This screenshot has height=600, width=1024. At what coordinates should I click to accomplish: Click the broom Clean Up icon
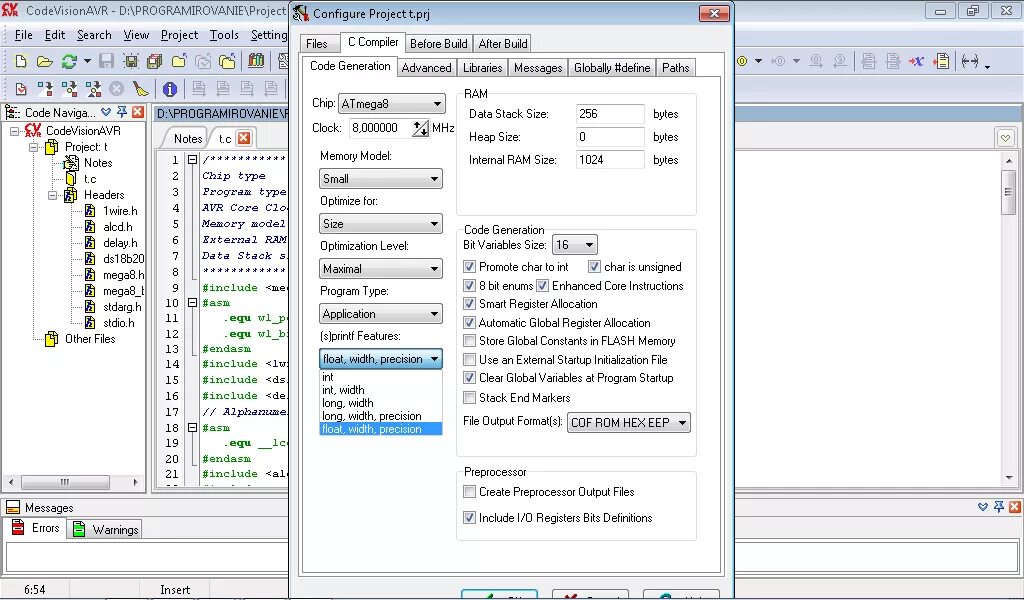(x=140, y=89)
